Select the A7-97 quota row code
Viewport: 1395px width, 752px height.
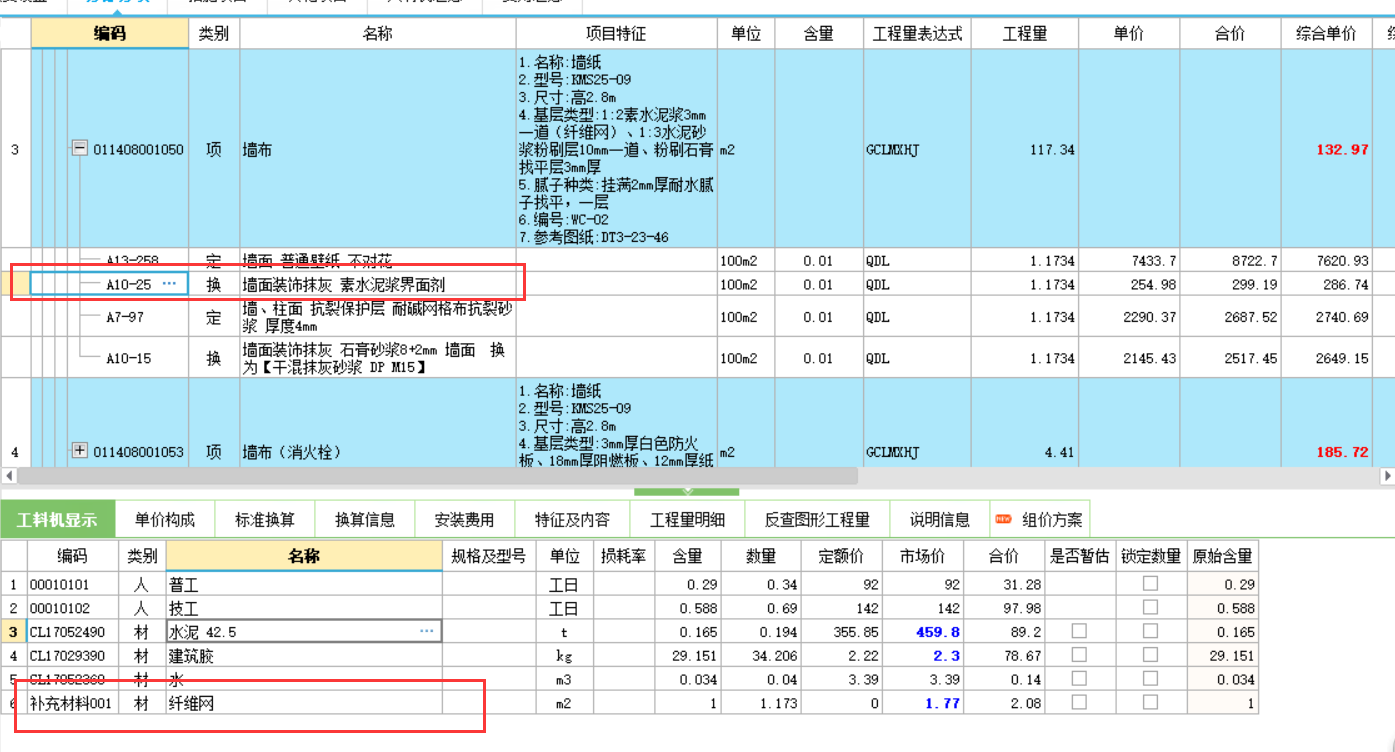[125, 317]
